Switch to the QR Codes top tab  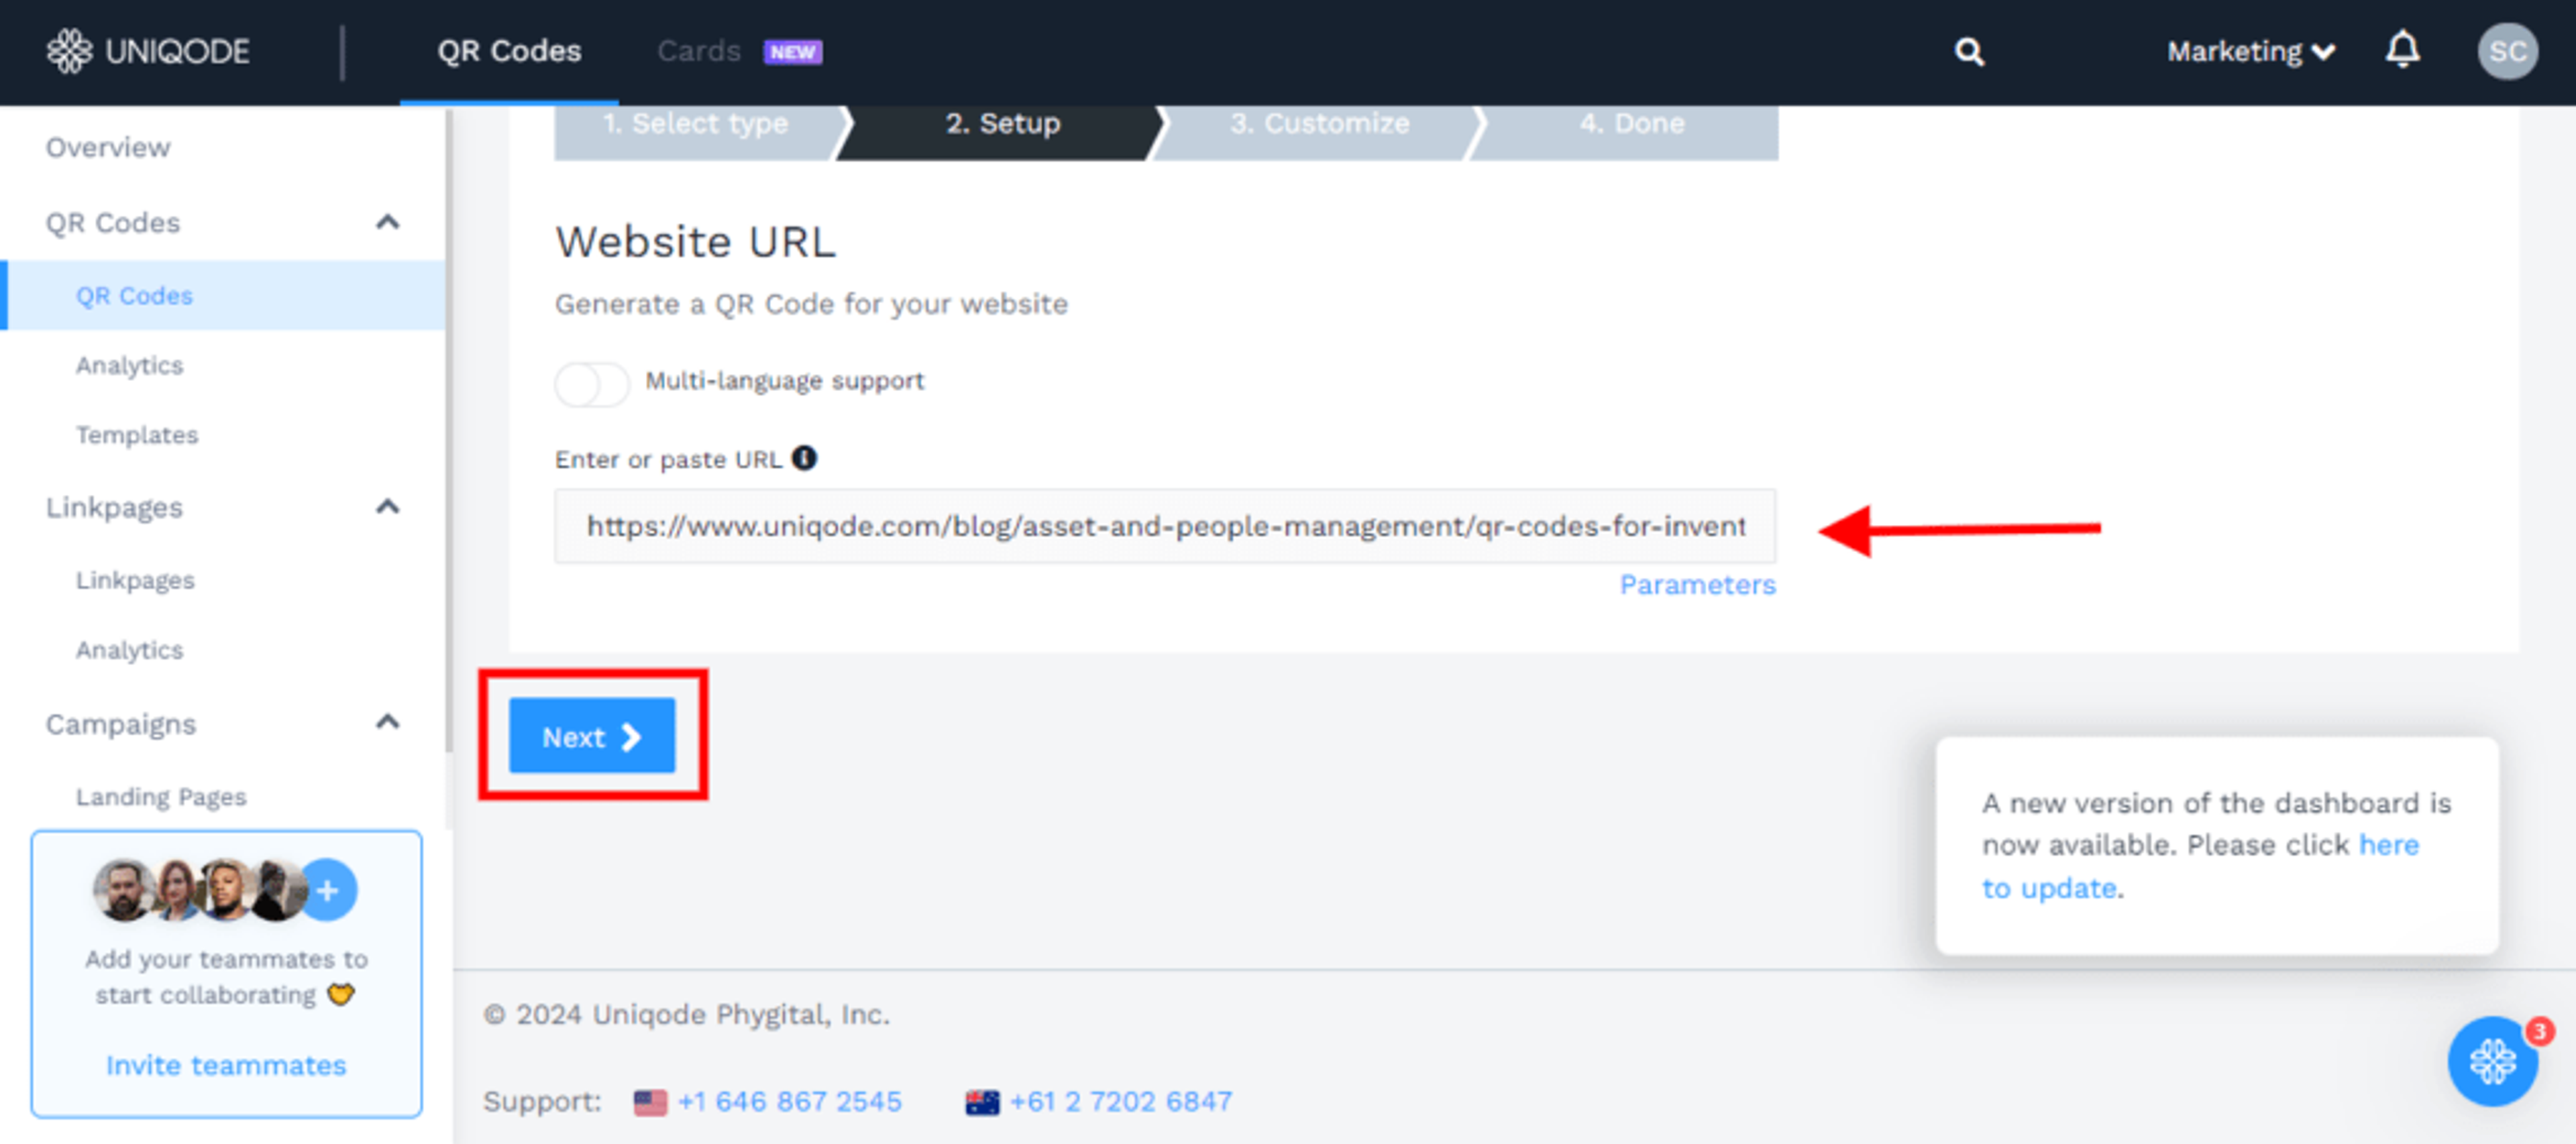509,51
